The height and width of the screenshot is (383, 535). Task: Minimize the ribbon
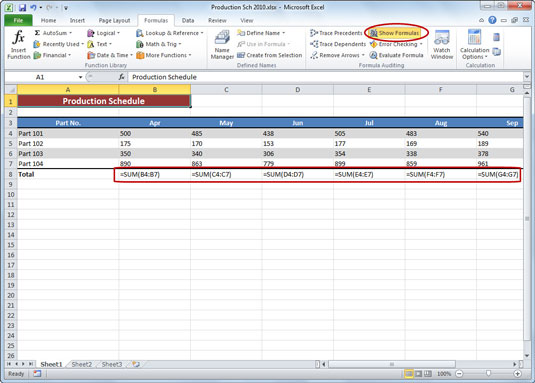point(481,20)
